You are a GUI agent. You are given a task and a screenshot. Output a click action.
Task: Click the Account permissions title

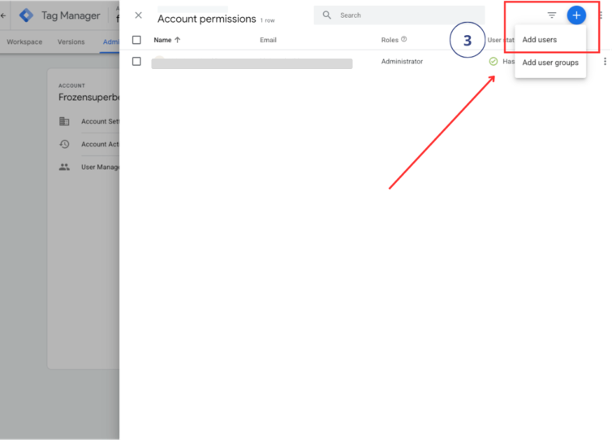click(x=206, y=19)
